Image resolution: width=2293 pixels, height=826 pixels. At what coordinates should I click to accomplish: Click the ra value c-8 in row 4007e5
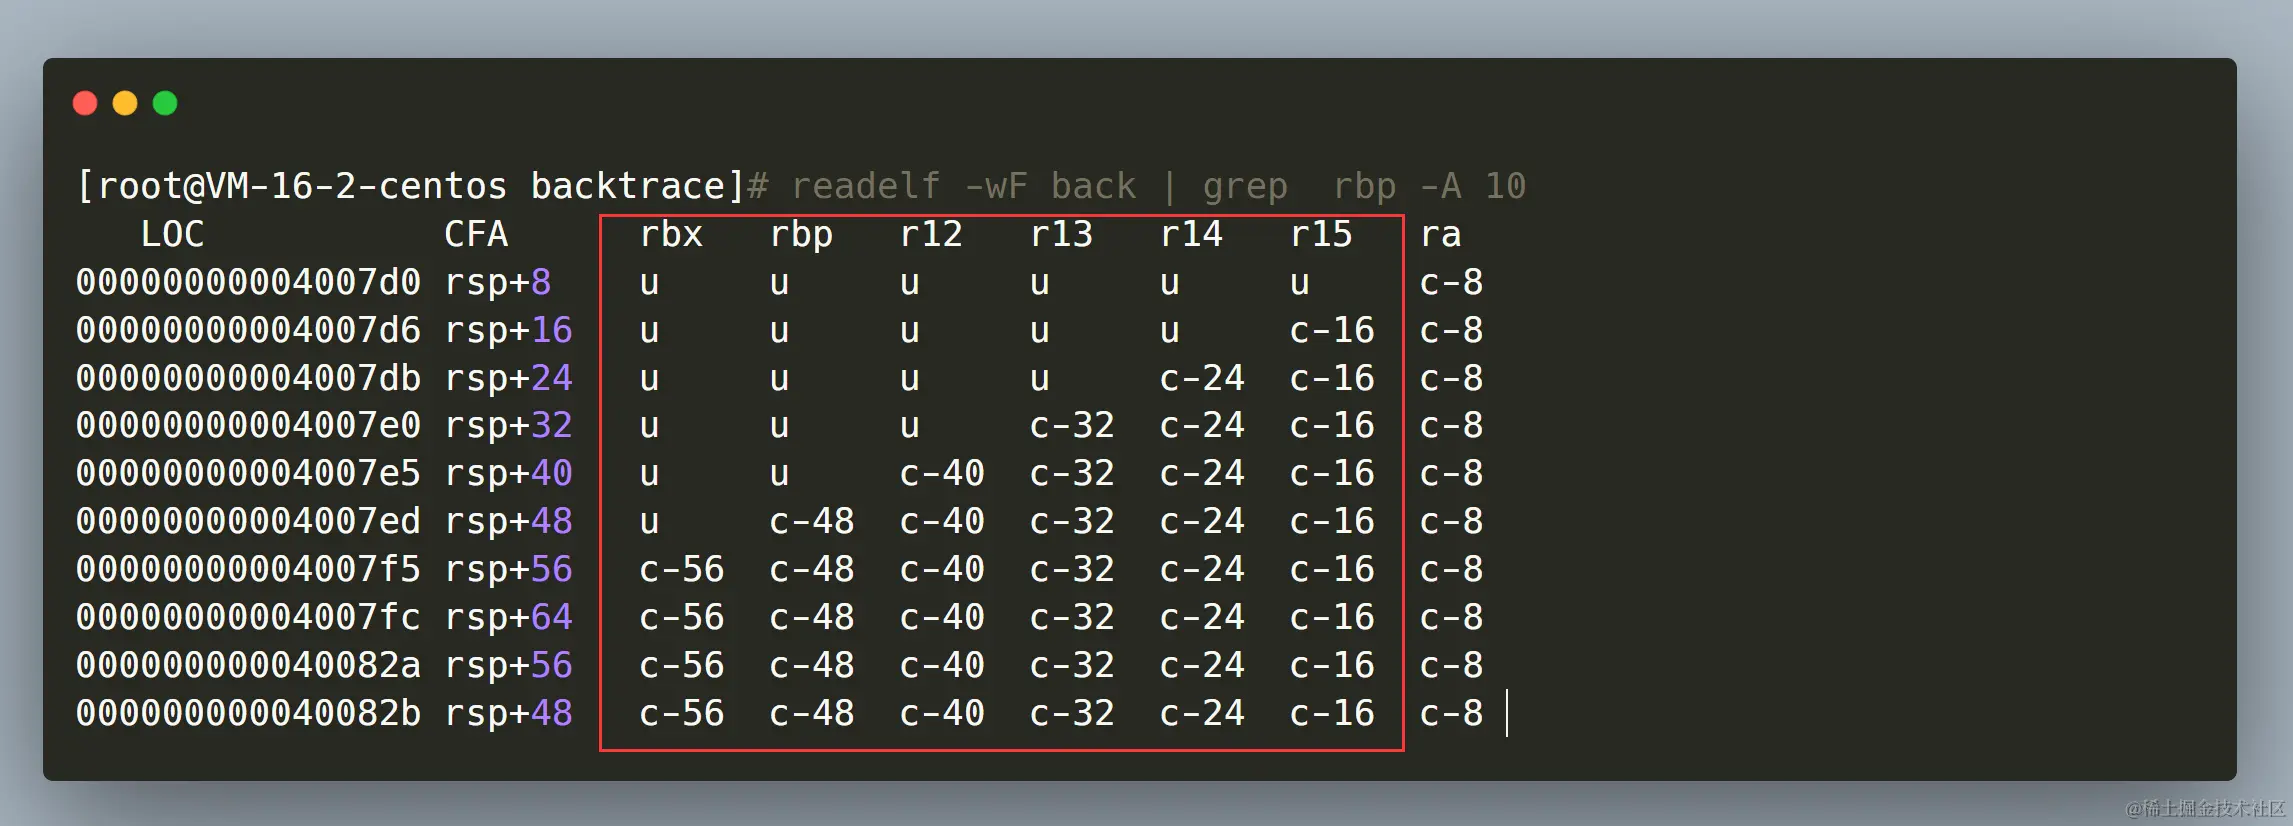pos(1452,473)
